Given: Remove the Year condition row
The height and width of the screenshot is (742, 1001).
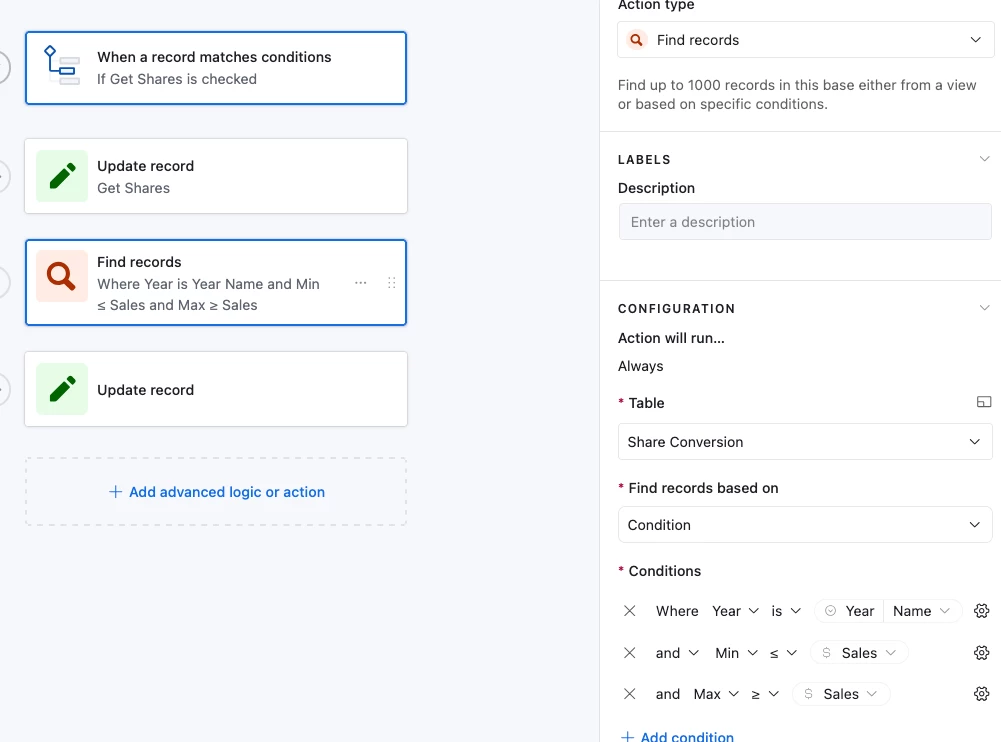Looking at the screenshot, I should 630,611.
